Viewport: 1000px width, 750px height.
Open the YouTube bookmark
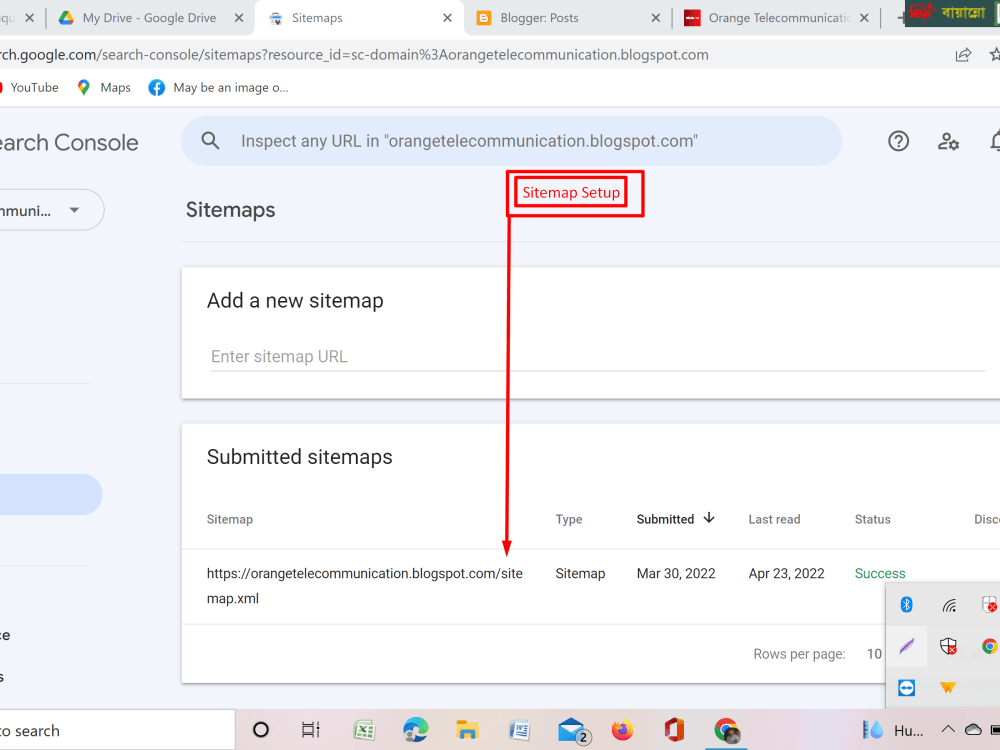tap(29, 87)
